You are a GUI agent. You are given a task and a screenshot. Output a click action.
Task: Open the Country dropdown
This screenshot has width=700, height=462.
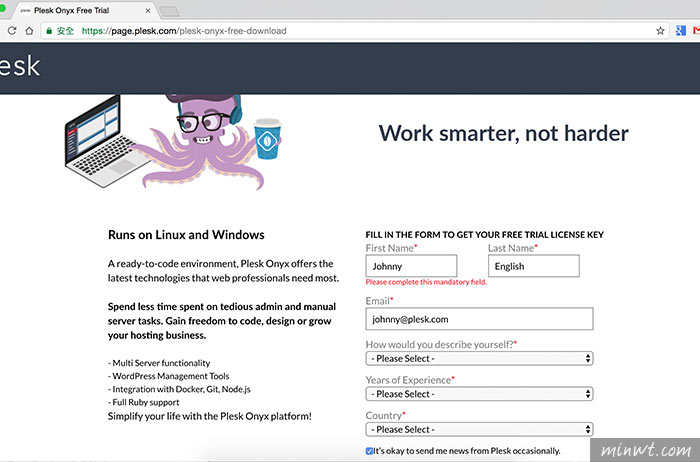click(479, 429)
